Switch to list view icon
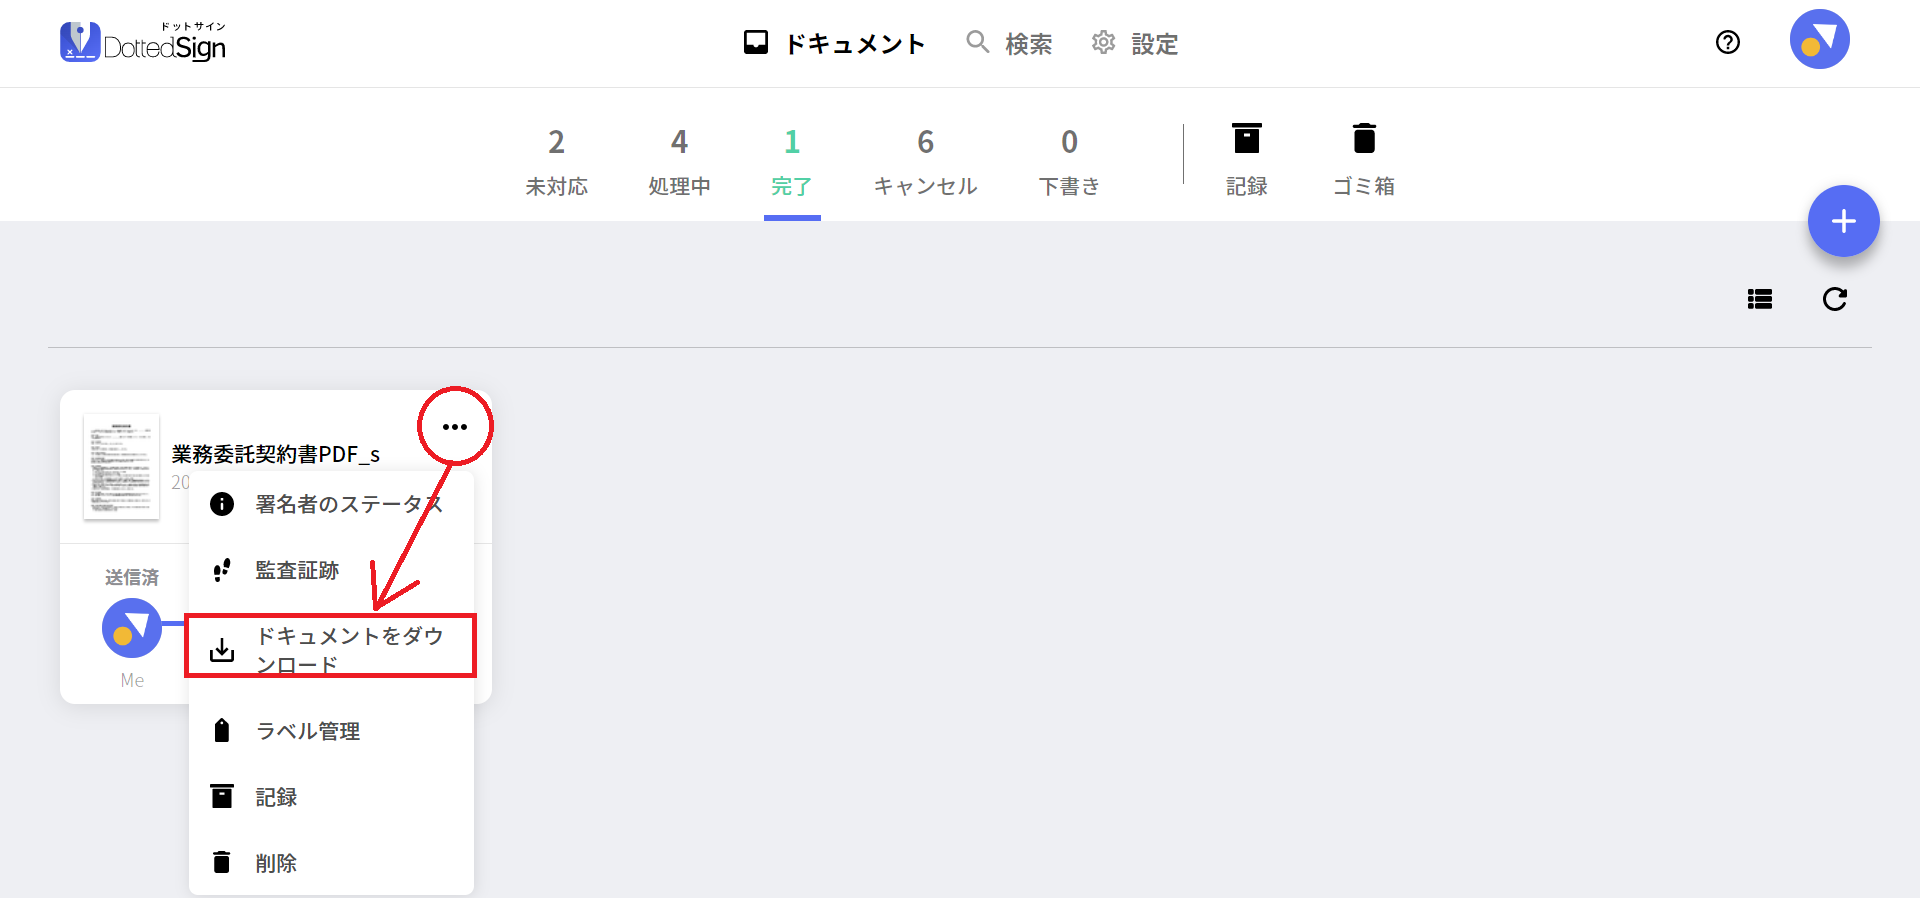 pyautogui.click(x=1760, y=299)
